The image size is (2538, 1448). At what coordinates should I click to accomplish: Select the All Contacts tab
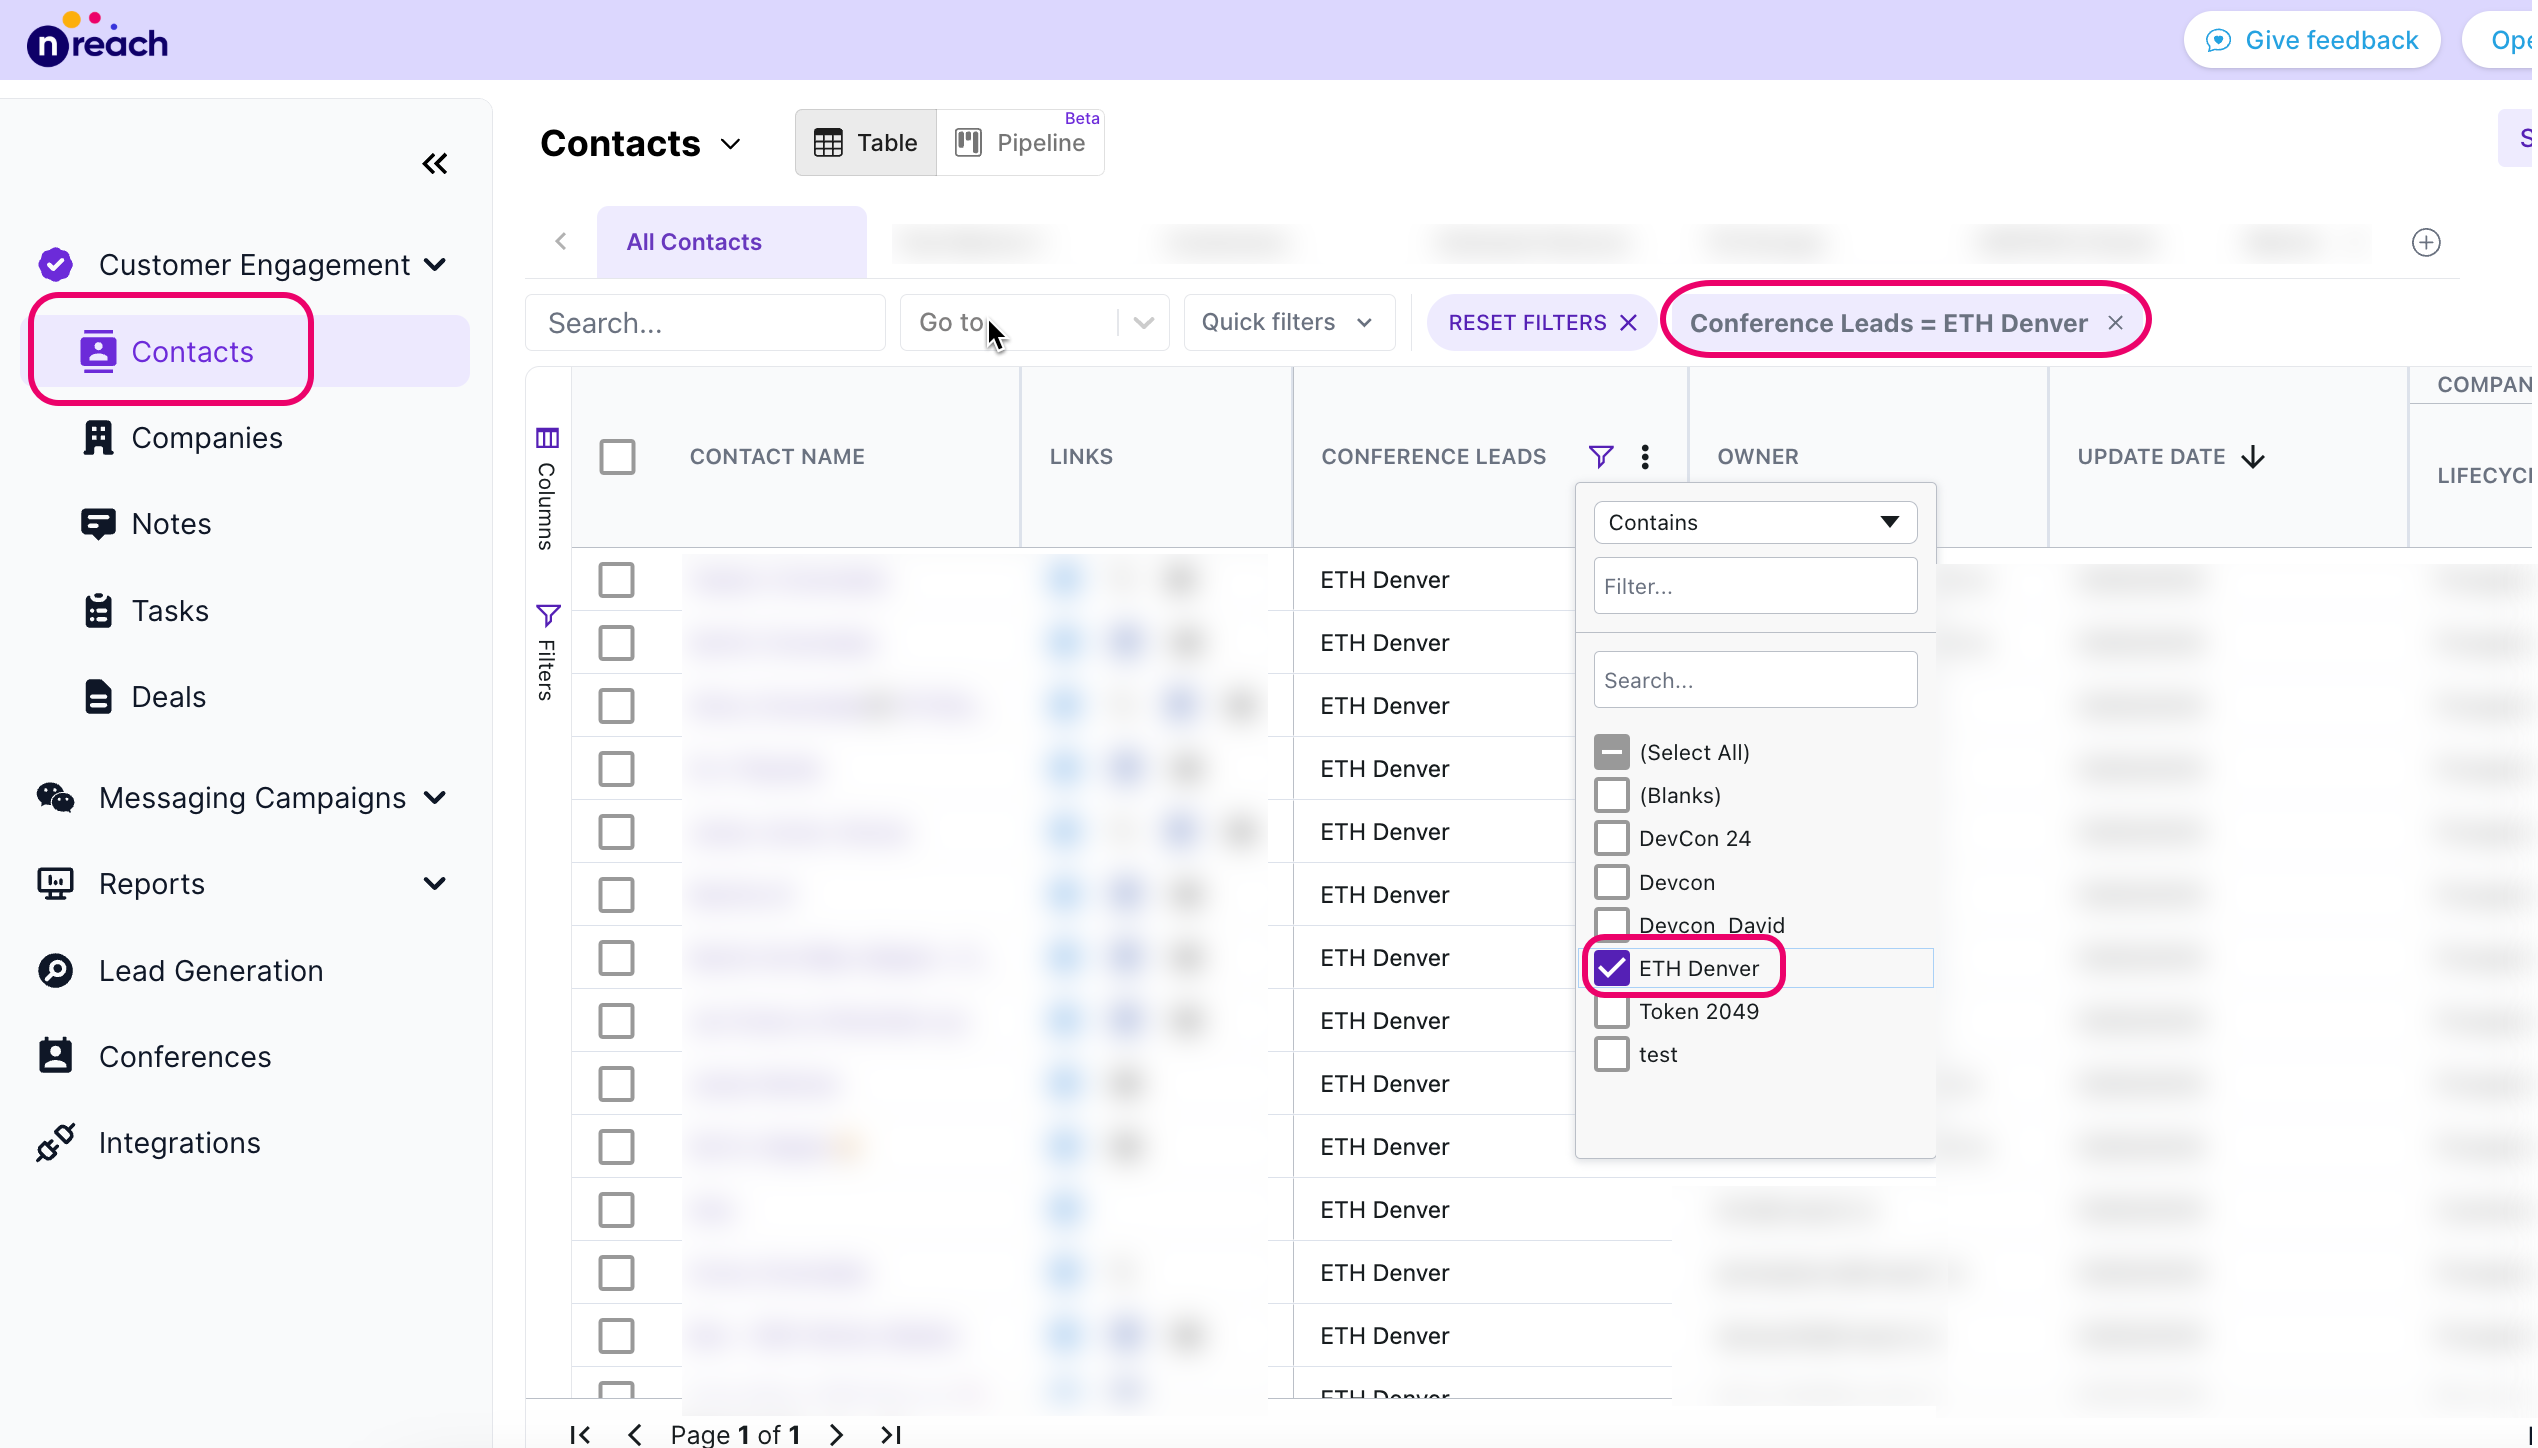click(x=732, y=242)
